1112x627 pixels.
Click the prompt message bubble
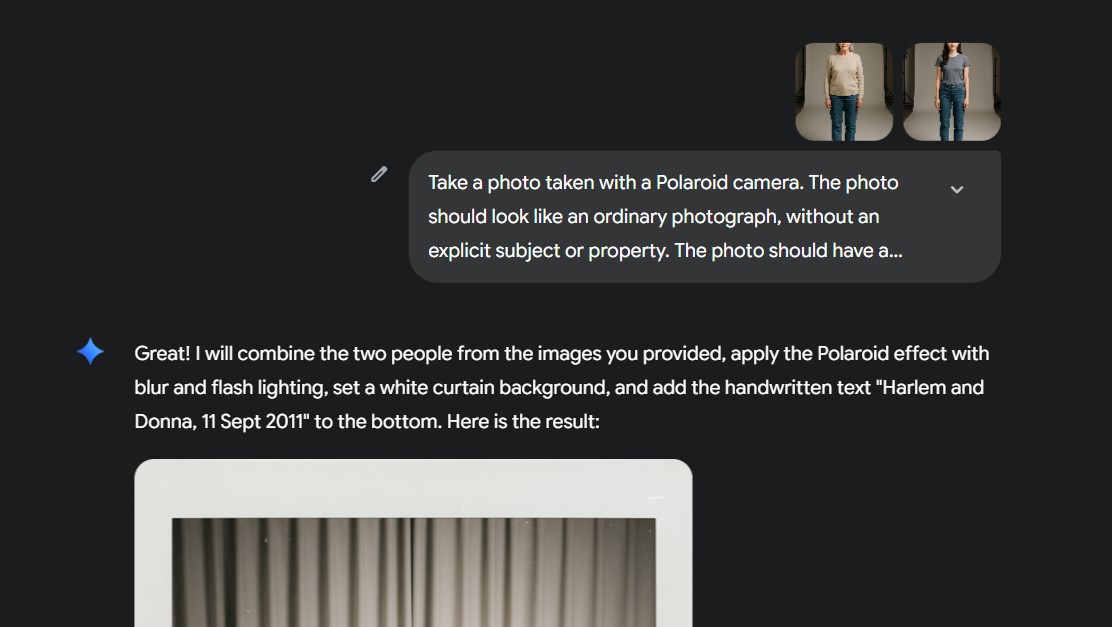(700, 216)
